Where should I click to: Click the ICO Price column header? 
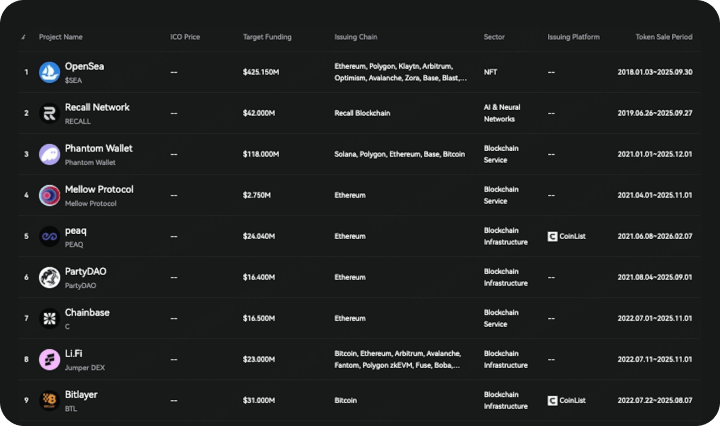click(x=185, y=37)
